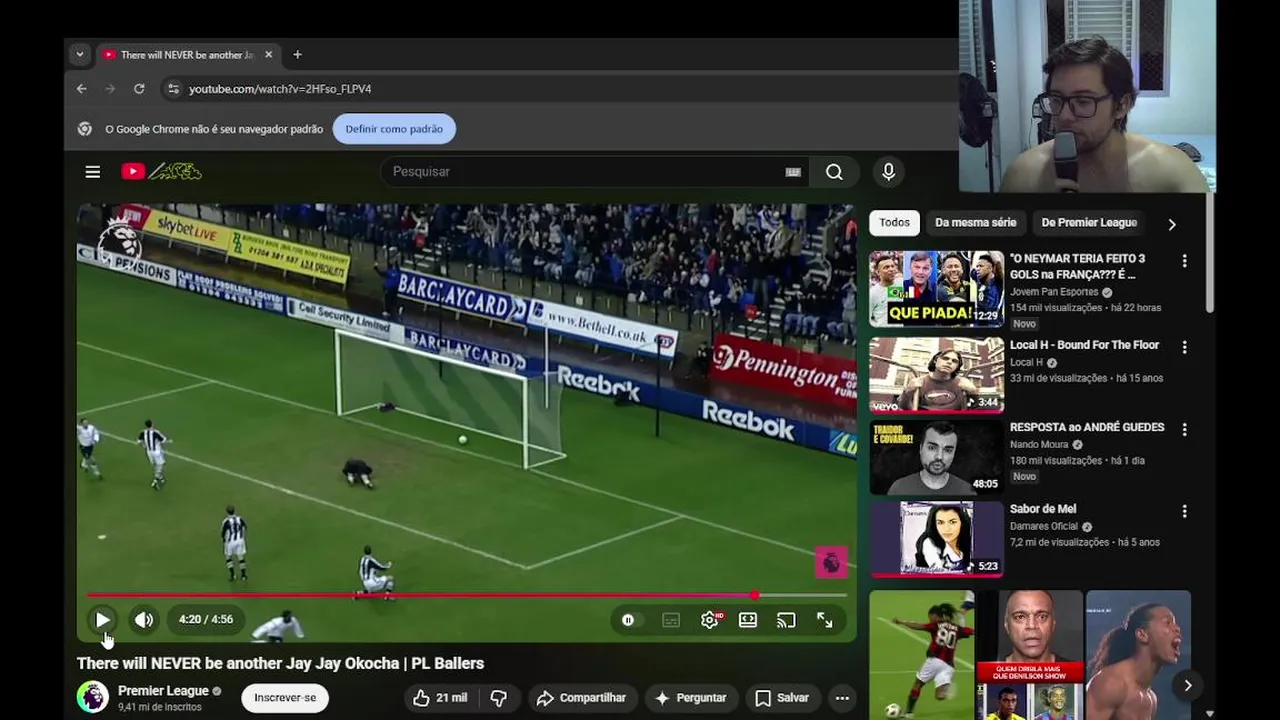Dislike the video
1280x720 pixels.
pyautogui.click(x=498, y=698)
